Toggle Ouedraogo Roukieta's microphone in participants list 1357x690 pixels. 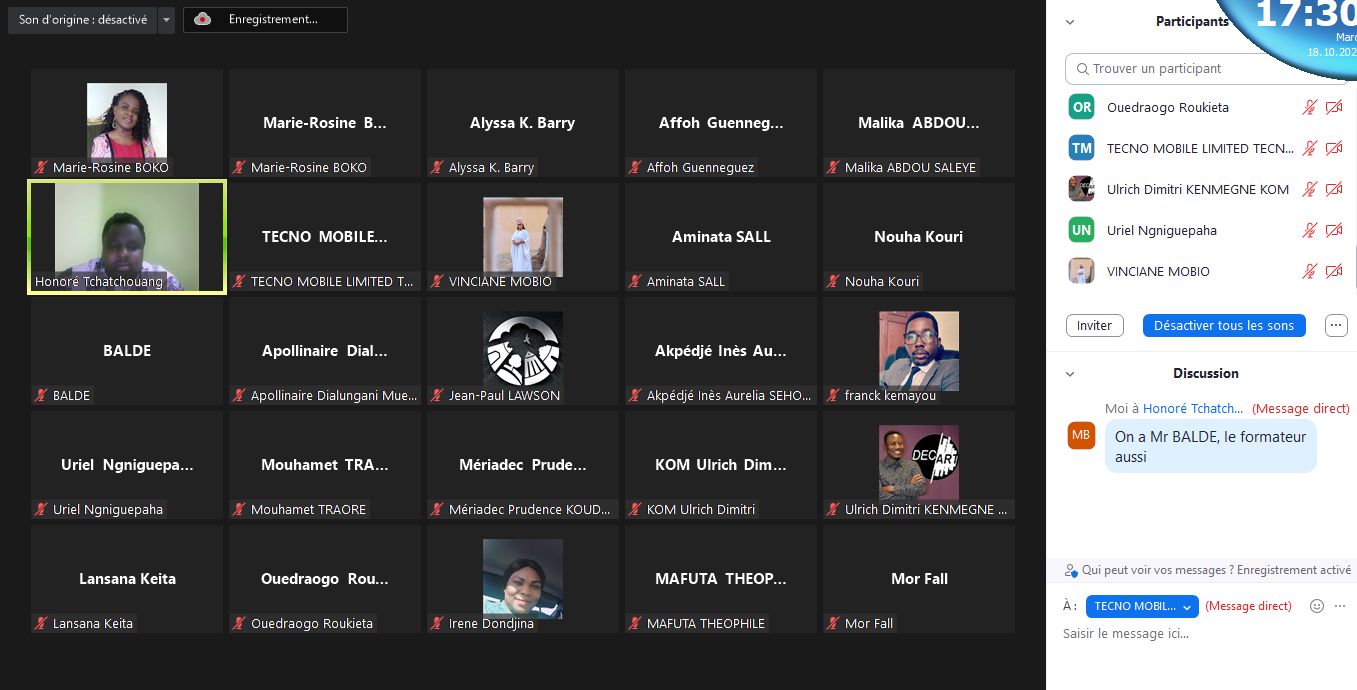point(1309,107)
